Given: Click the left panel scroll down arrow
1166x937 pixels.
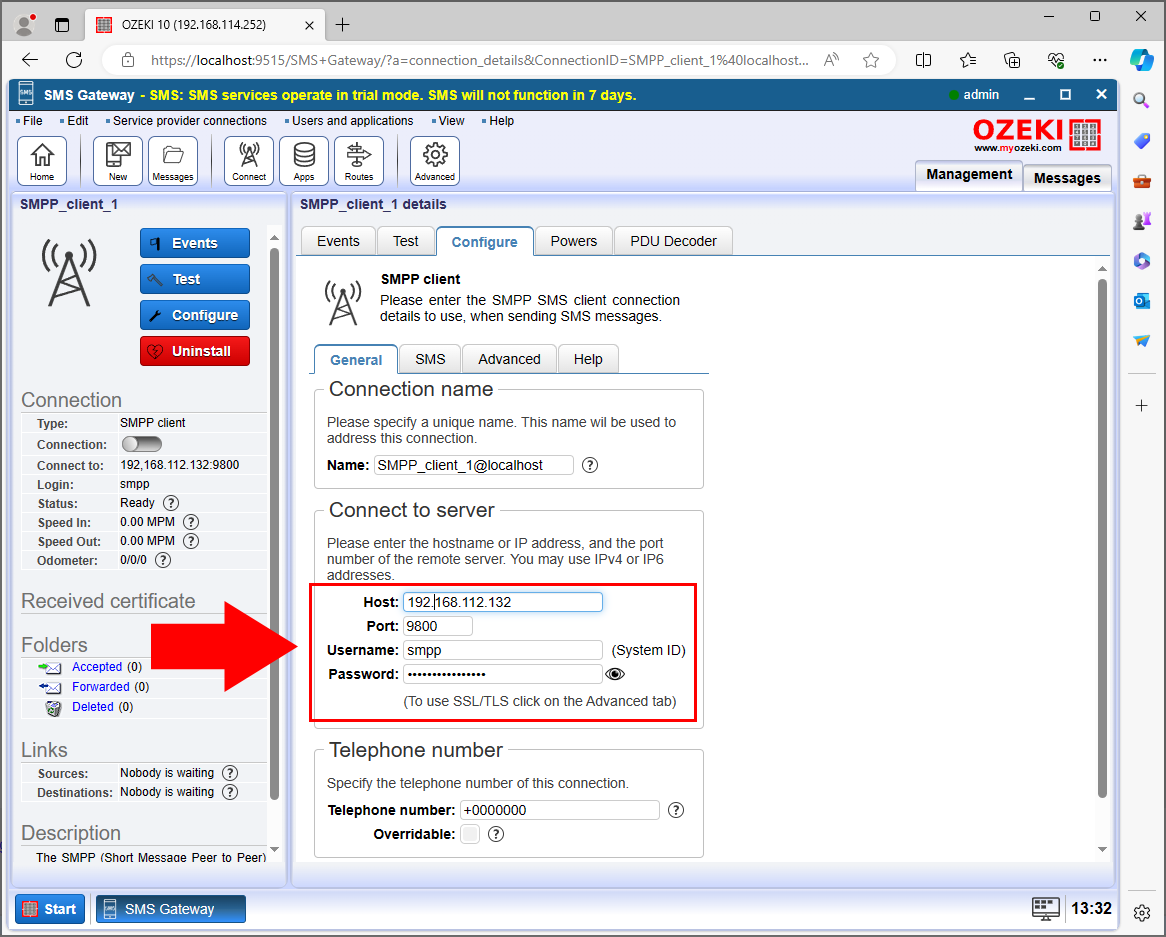Looking at the screenshot, I should coord(274,849).
